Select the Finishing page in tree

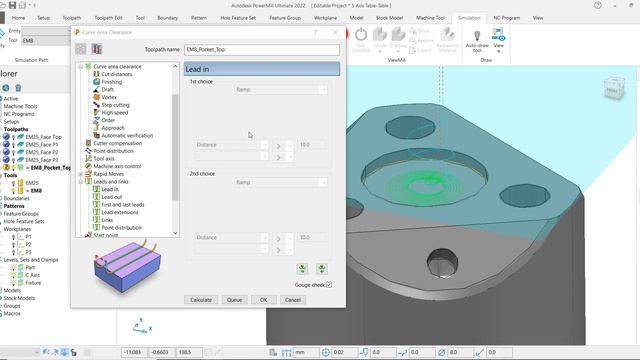pyautogui.click(x=111, y=82)
